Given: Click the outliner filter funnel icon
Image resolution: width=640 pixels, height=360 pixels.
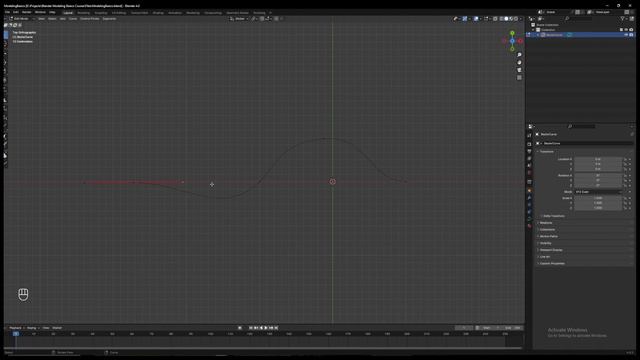Looking at the screenshot, I should [x=622, y=19].
